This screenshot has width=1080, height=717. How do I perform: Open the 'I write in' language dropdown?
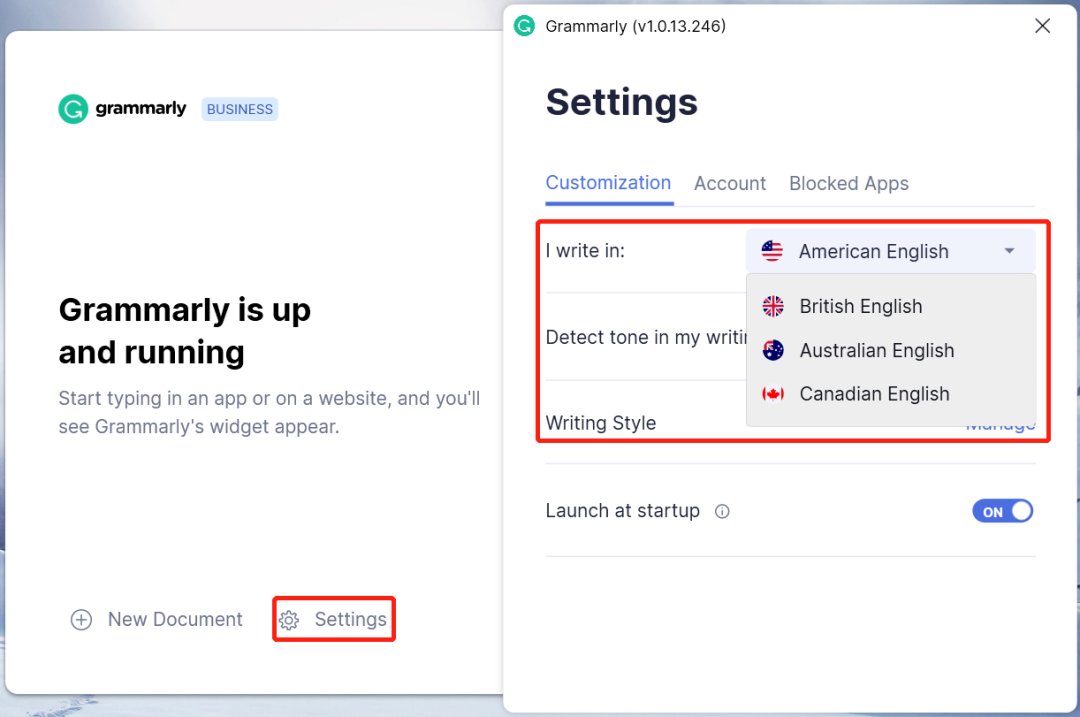point(890,251)
